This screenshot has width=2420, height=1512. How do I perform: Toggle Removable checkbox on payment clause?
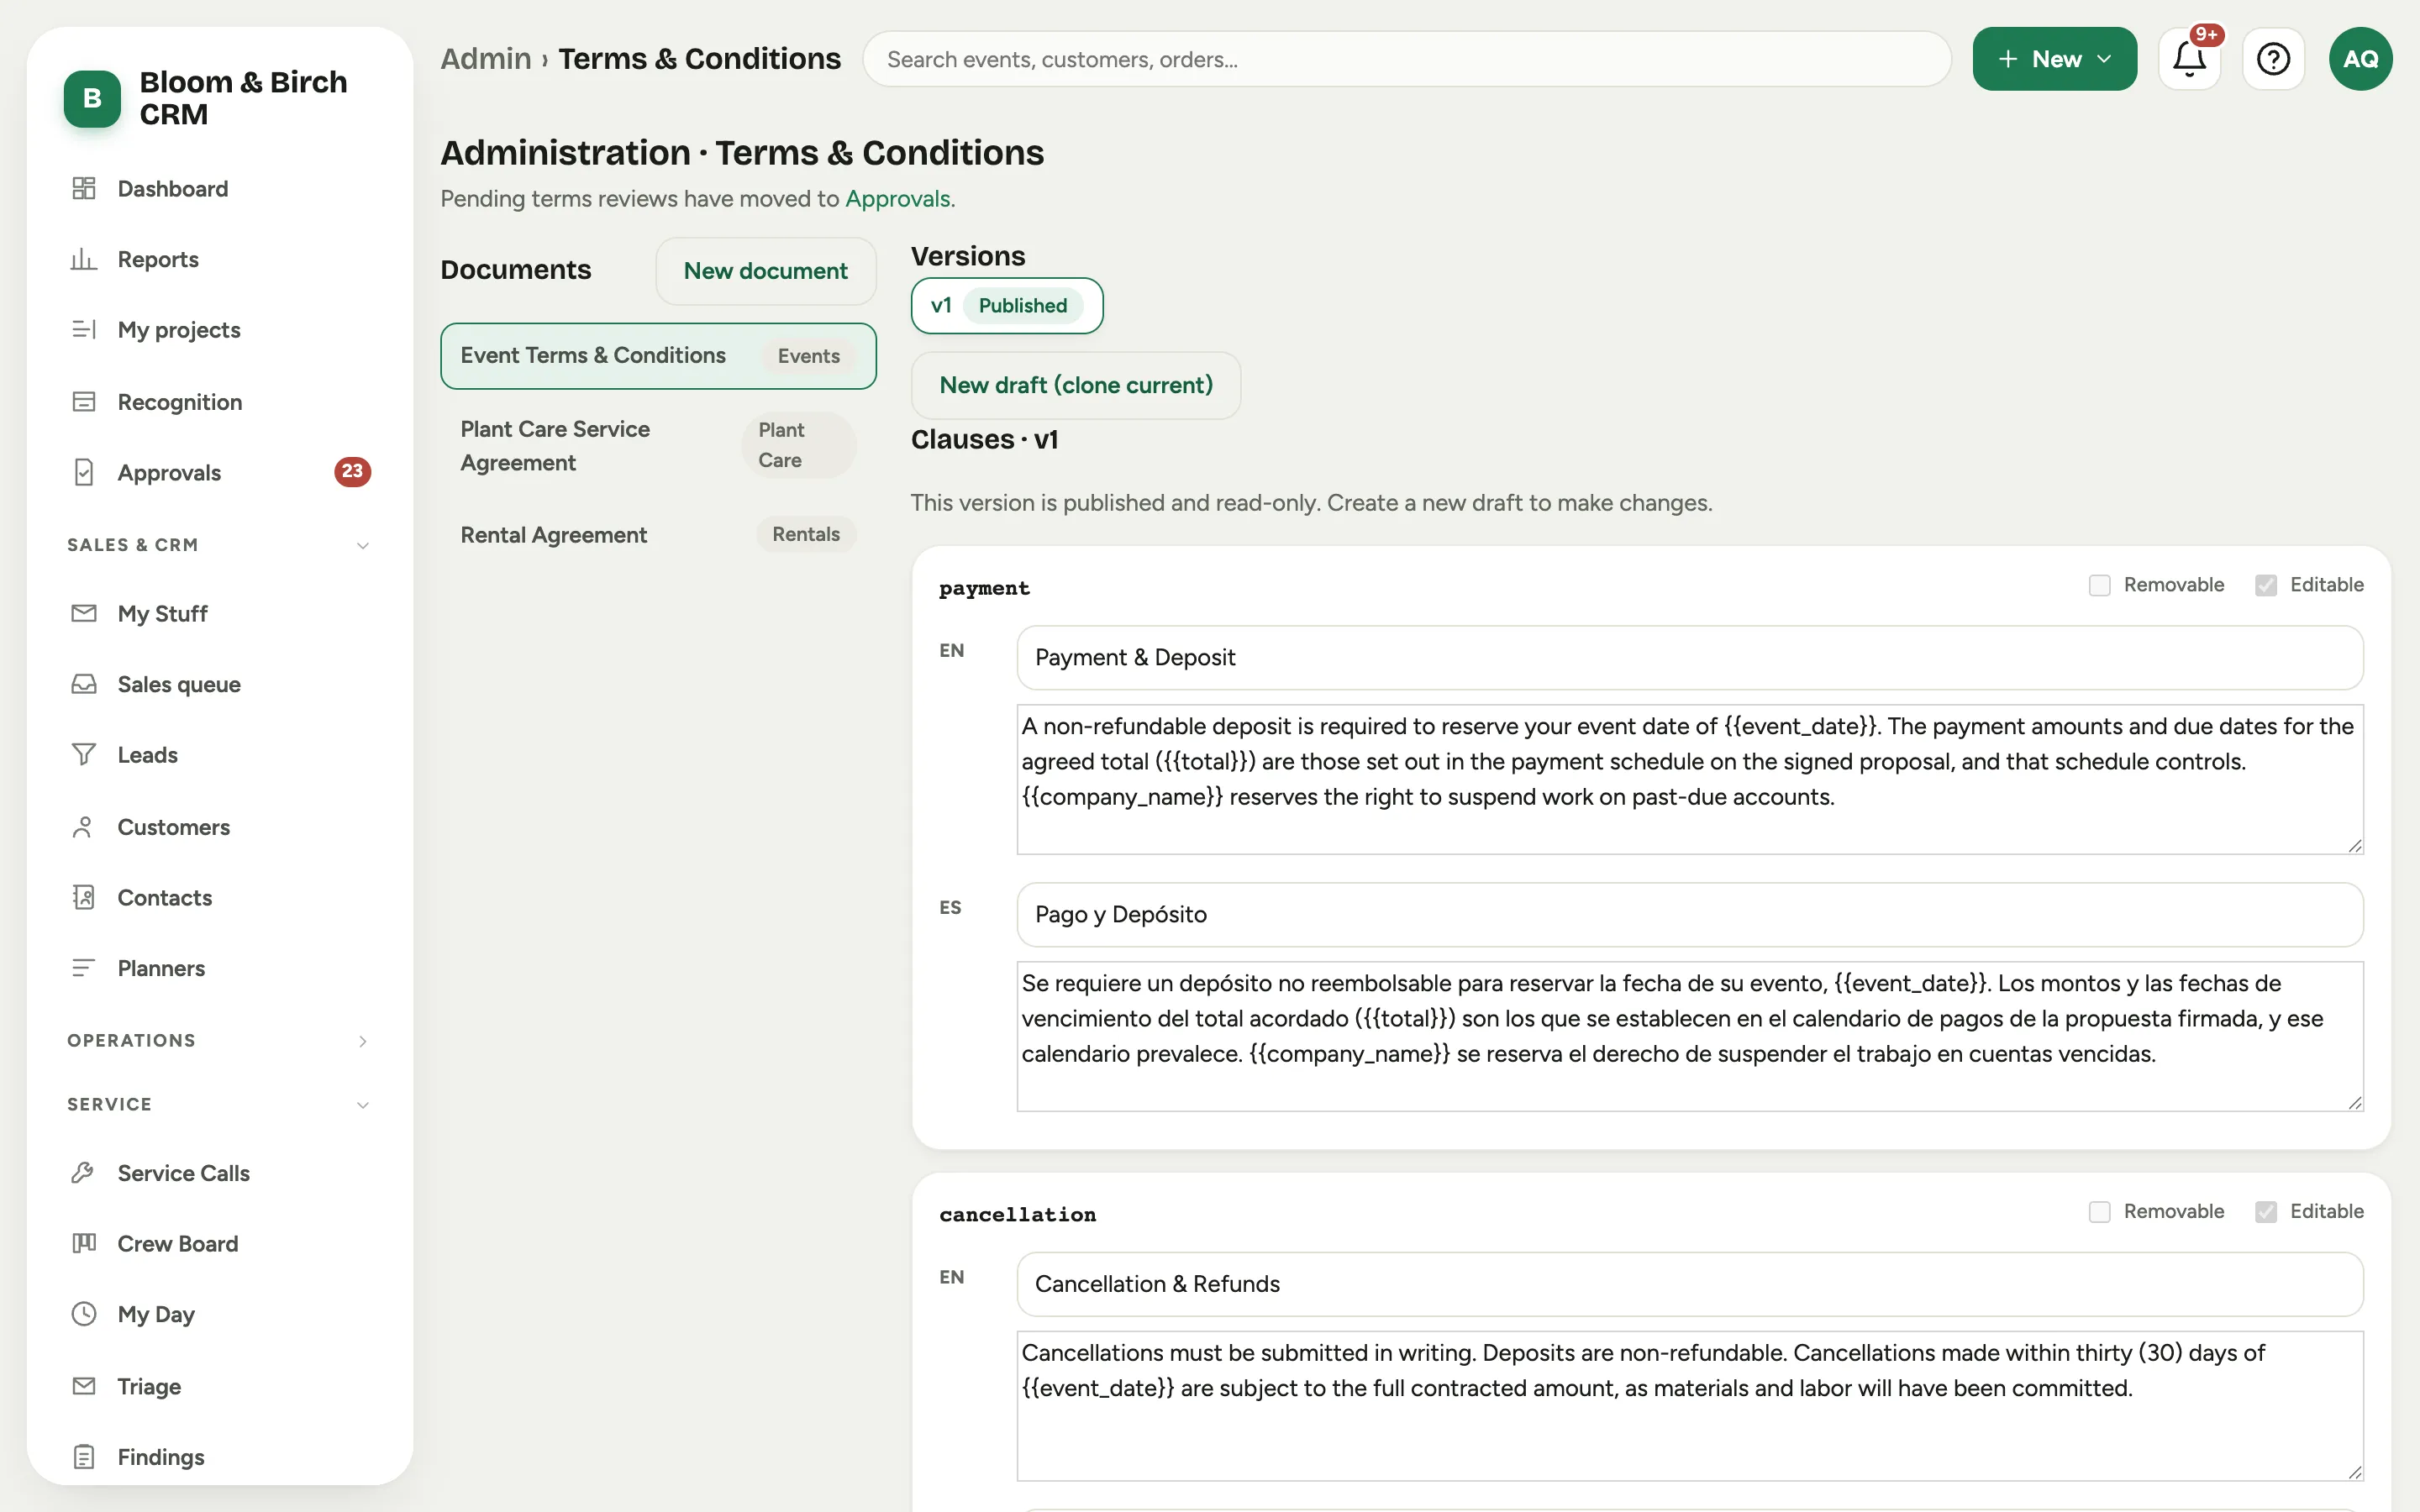tap(2099, 585)
